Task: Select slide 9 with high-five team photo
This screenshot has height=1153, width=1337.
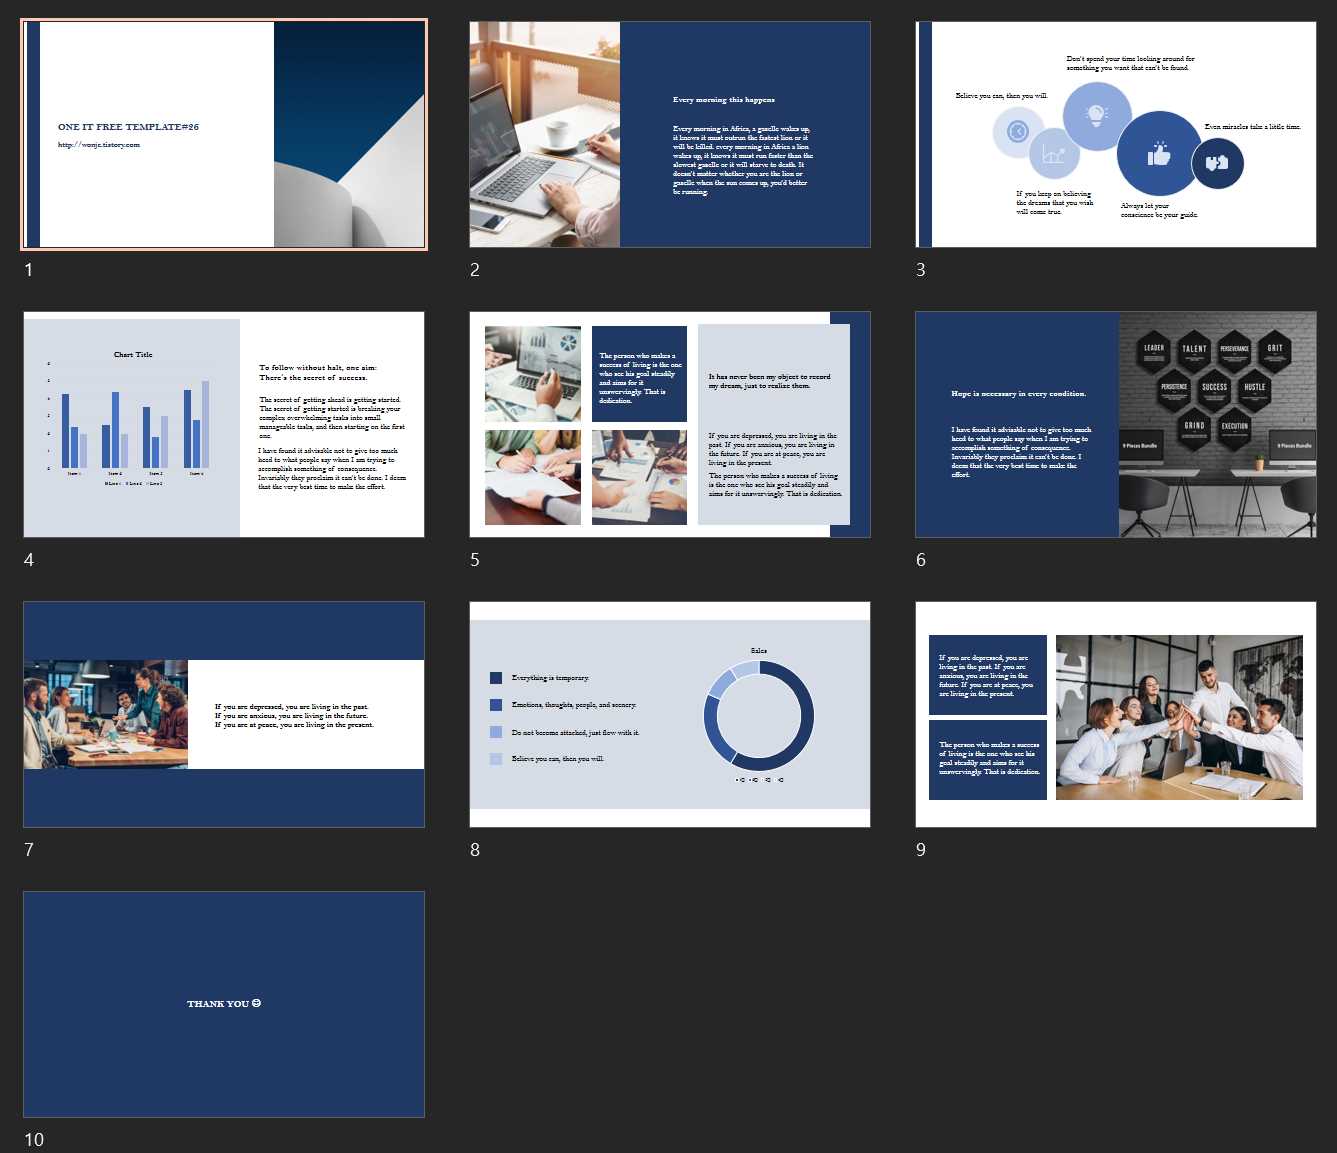Action: (x=1116, y=714)
